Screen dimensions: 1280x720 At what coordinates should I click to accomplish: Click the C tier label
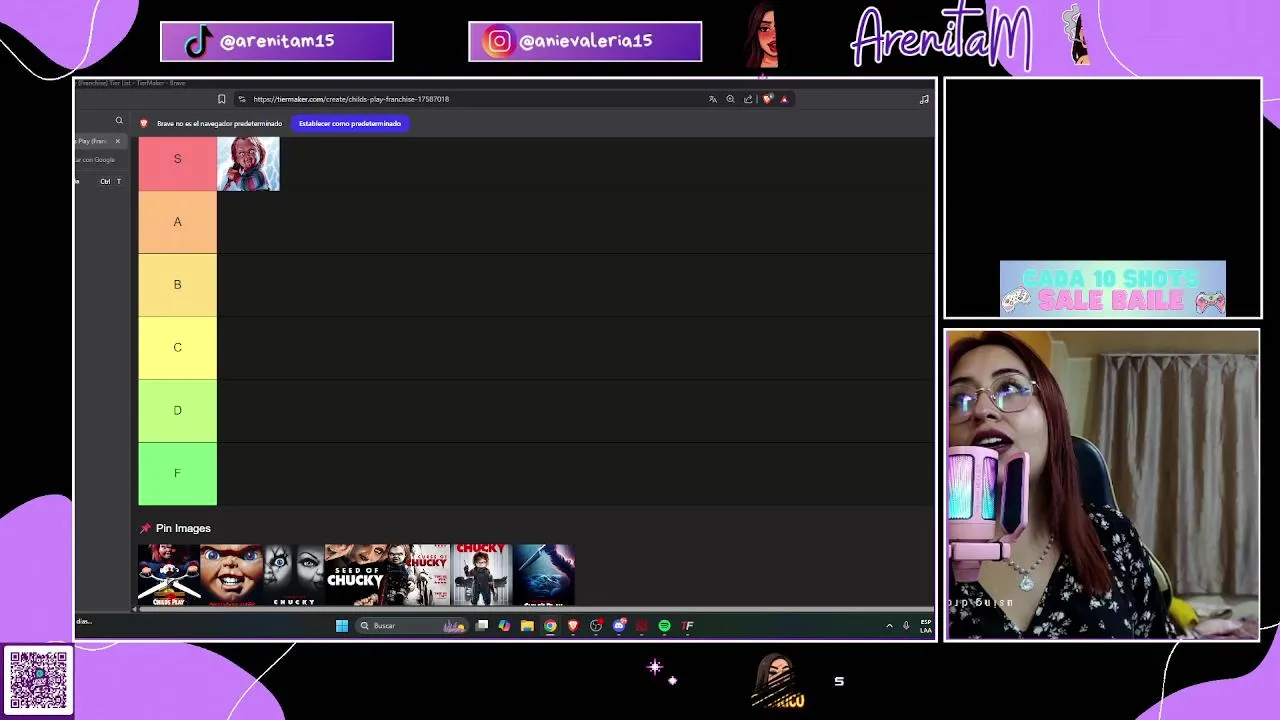pyautogui.click(x=177, y=348)
